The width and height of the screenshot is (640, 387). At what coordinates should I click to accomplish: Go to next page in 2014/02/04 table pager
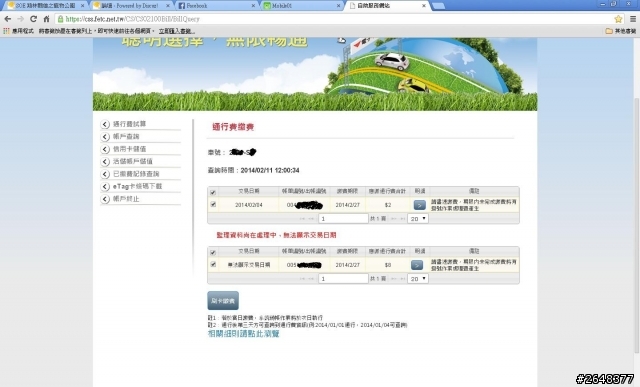click(x=394, y=219)
